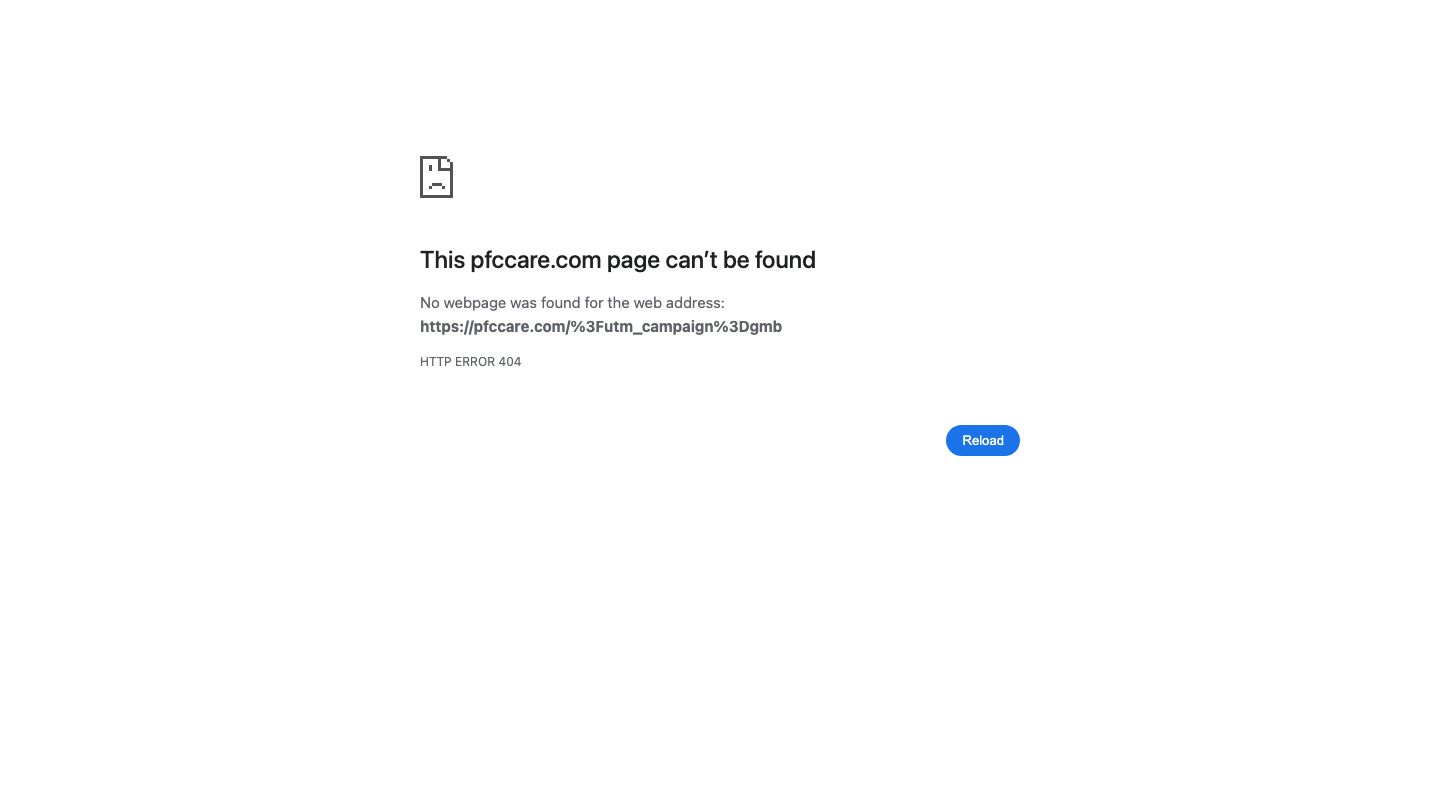This screenshot has height=810, width=1440.
Task: Click the word 'ERROR' in the status line
Action: 474,362
